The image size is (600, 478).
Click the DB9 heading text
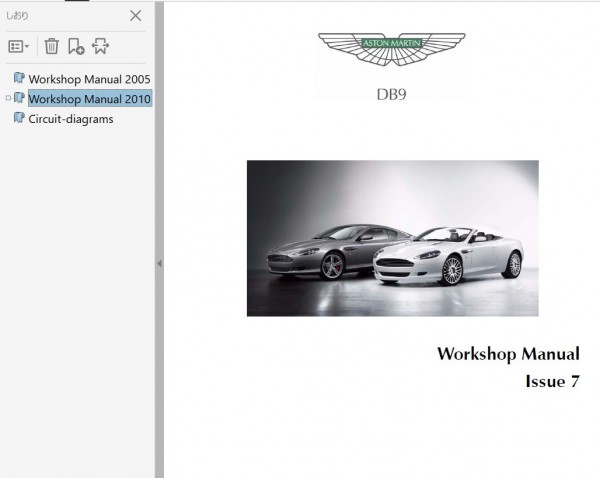pyautogui.click(x=391, y=94)
